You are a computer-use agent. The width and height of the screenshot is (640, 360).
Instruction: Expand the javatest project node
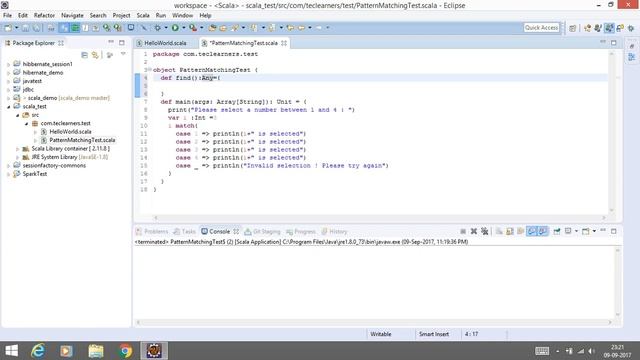(9, 81)
